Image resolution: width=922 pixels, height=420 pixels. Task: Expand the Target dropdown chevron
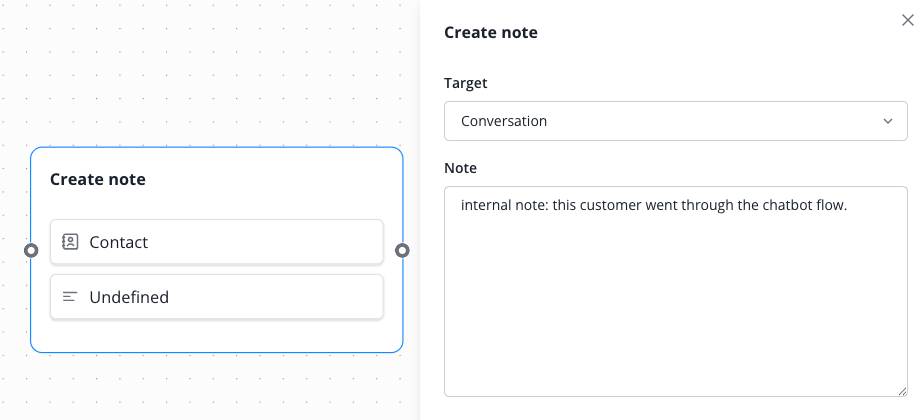point(887,121)
